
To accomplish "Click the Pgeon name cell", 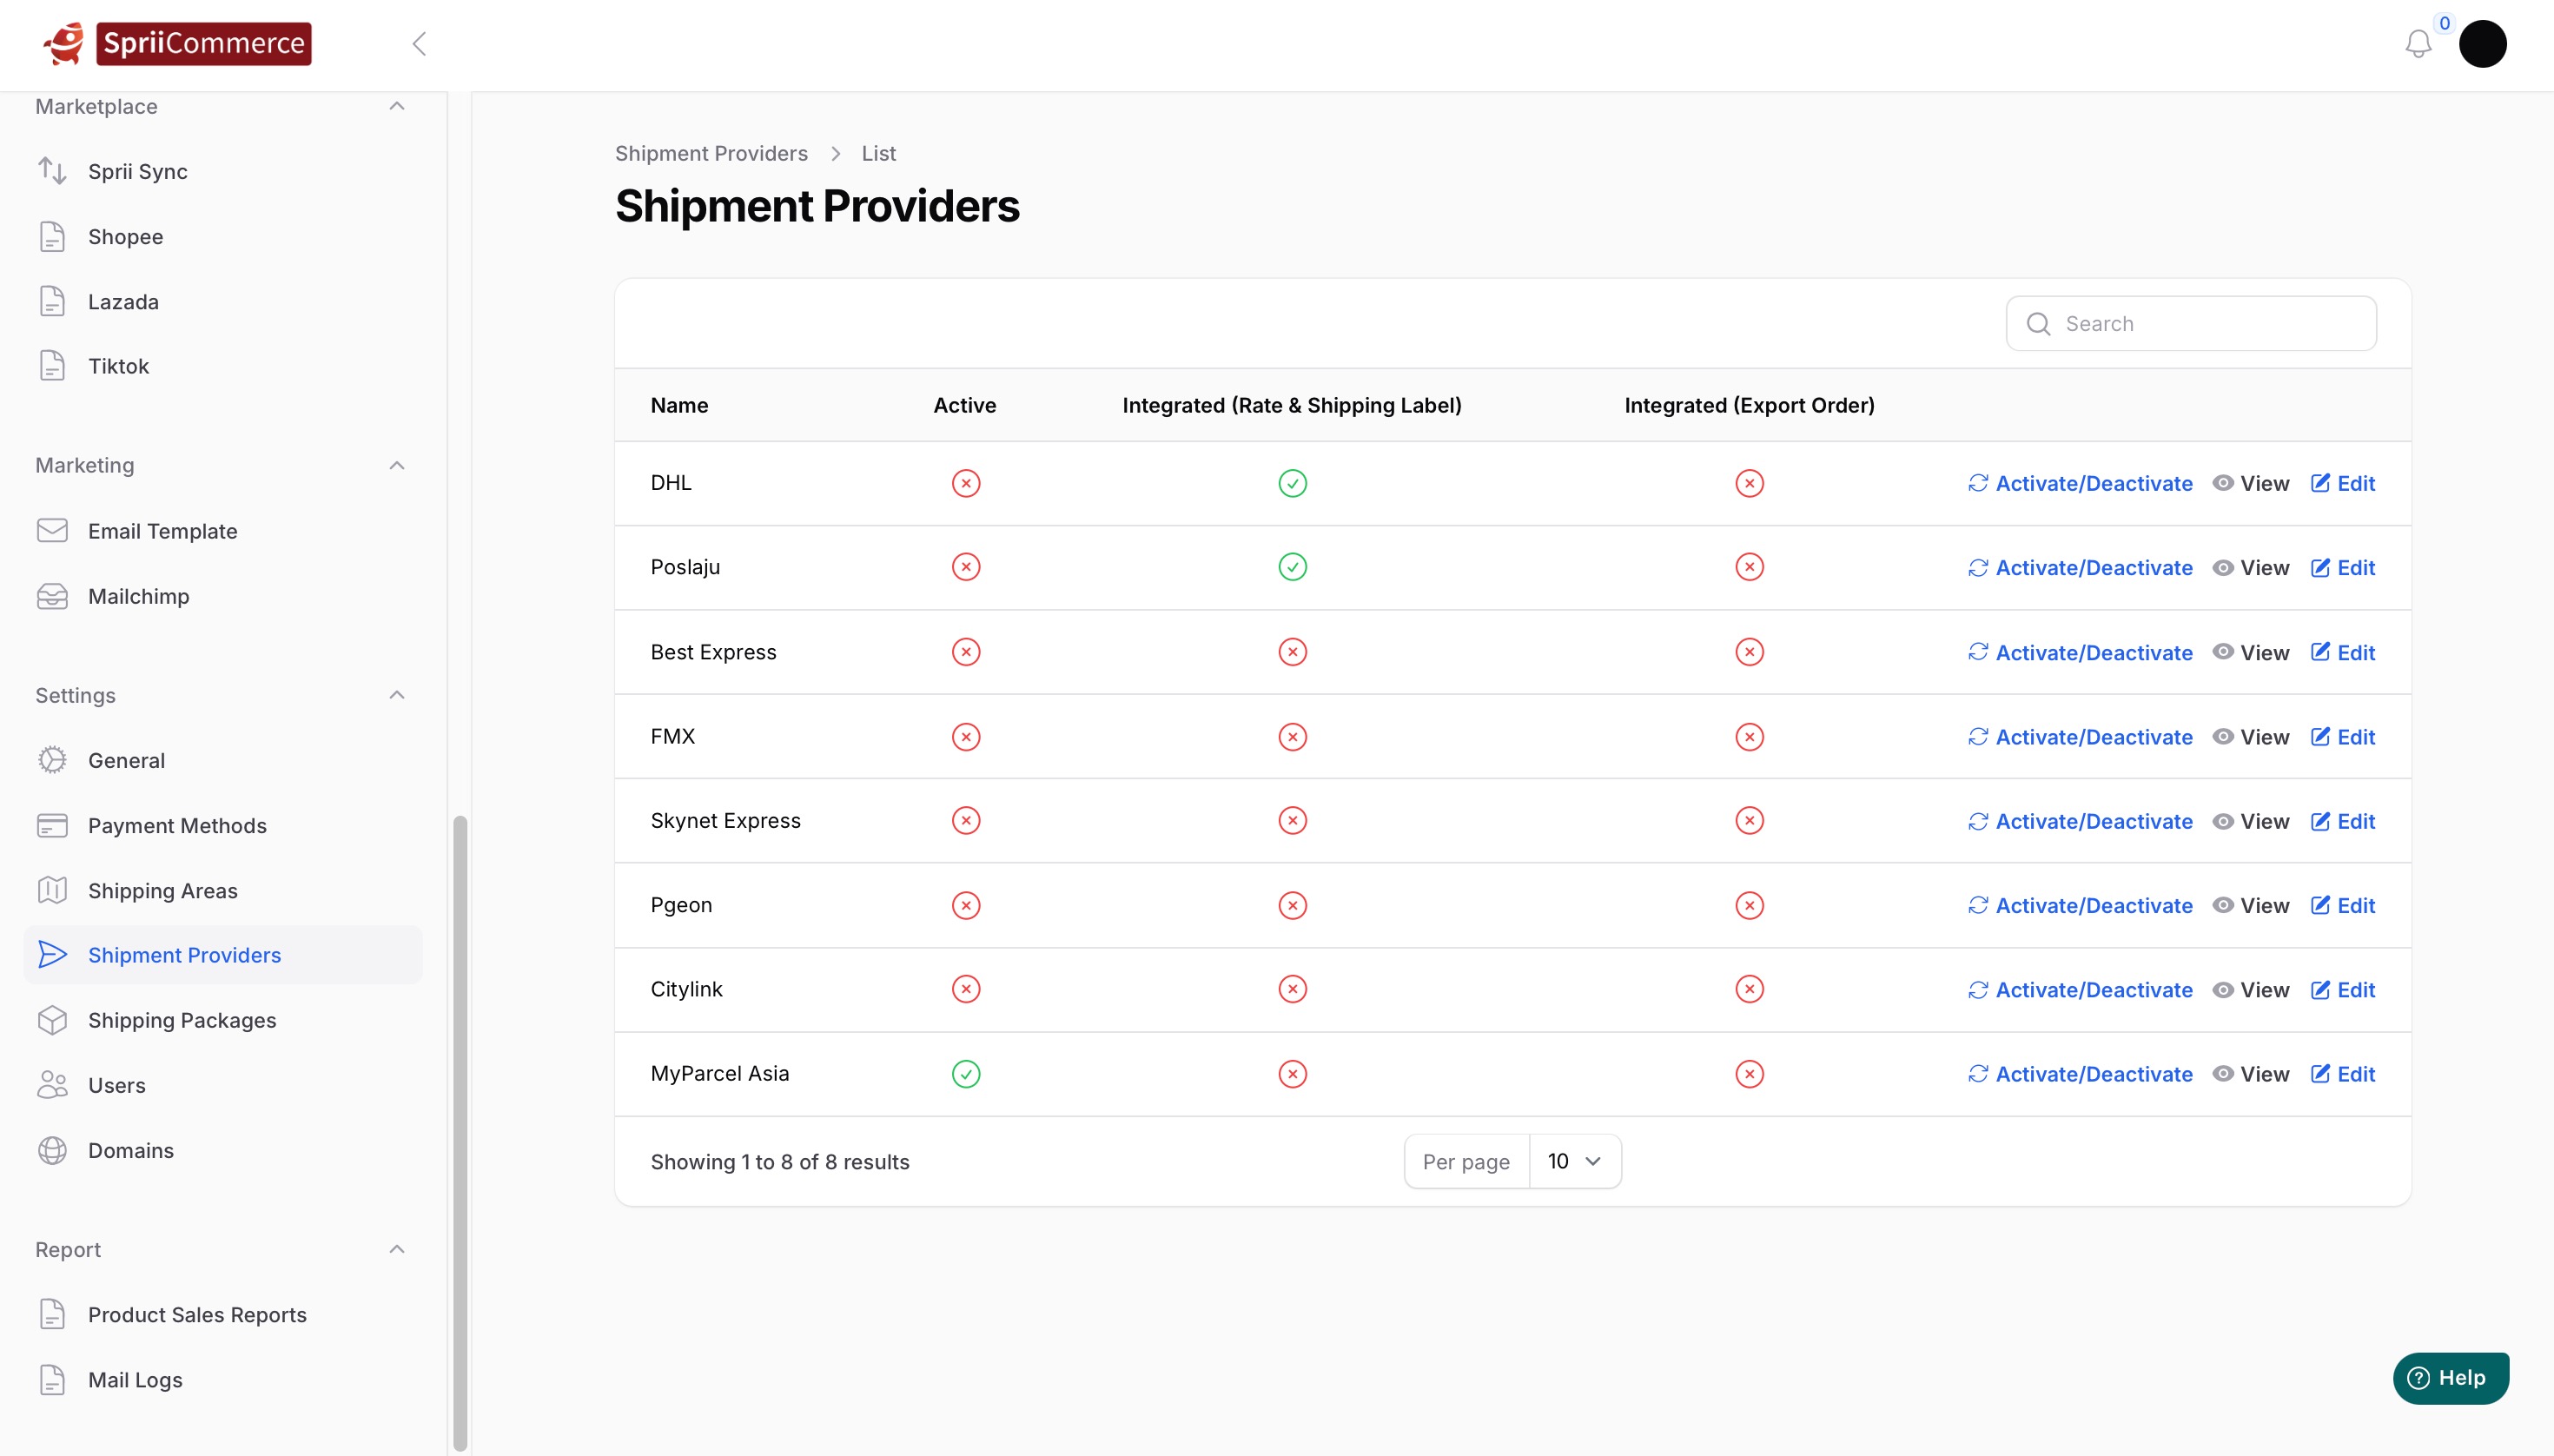I will pos(681,905).
